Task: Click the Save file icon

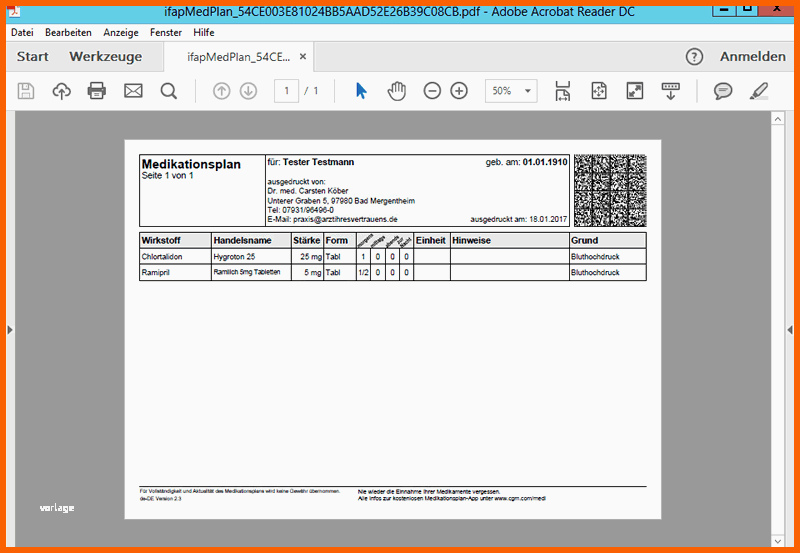Action: pyautogui.click(x=26, y=91)
